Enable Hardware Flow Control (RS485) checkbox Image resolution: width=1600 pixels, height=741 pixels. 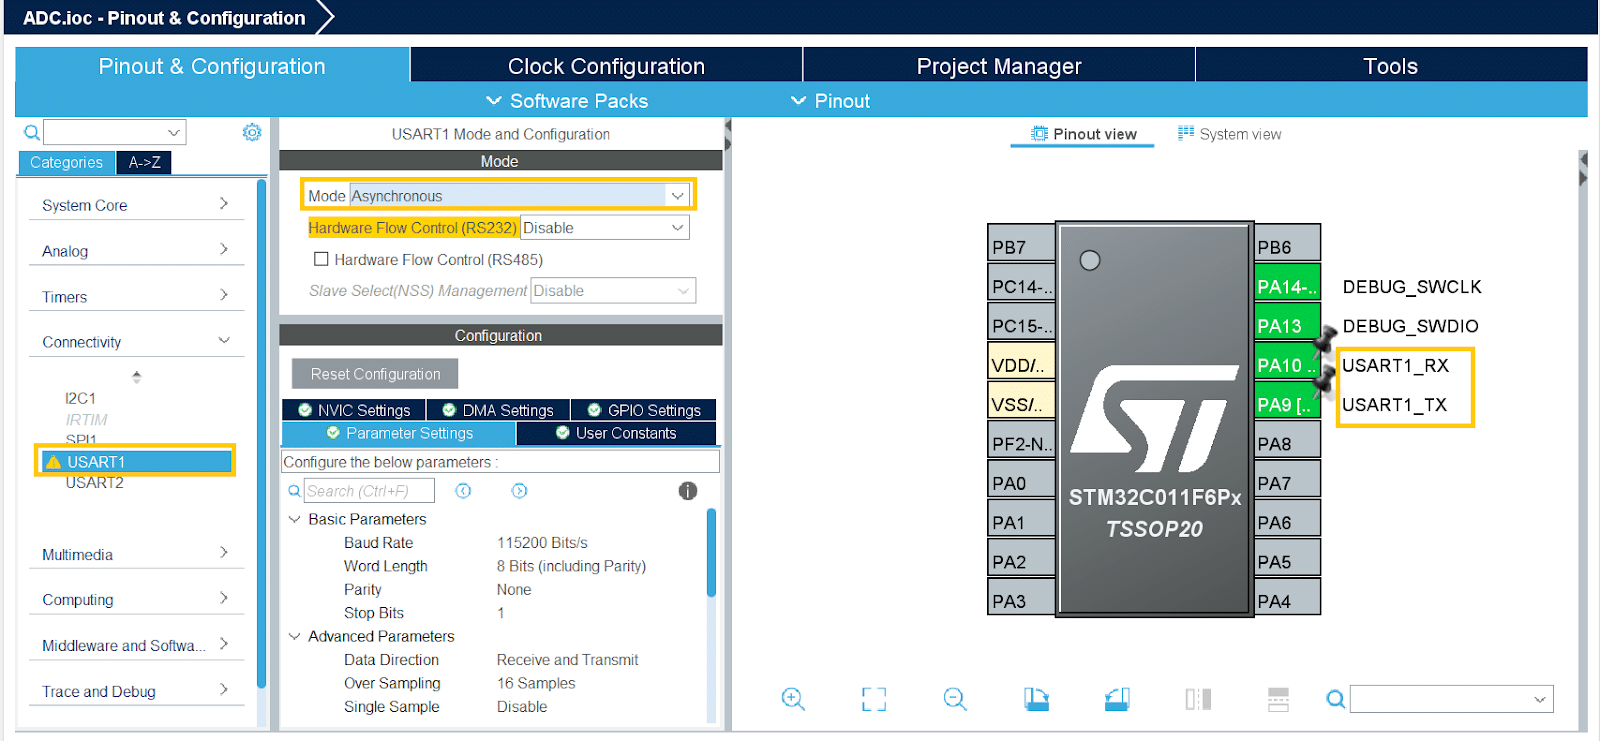pyautogui.click(x=321, y=259)
